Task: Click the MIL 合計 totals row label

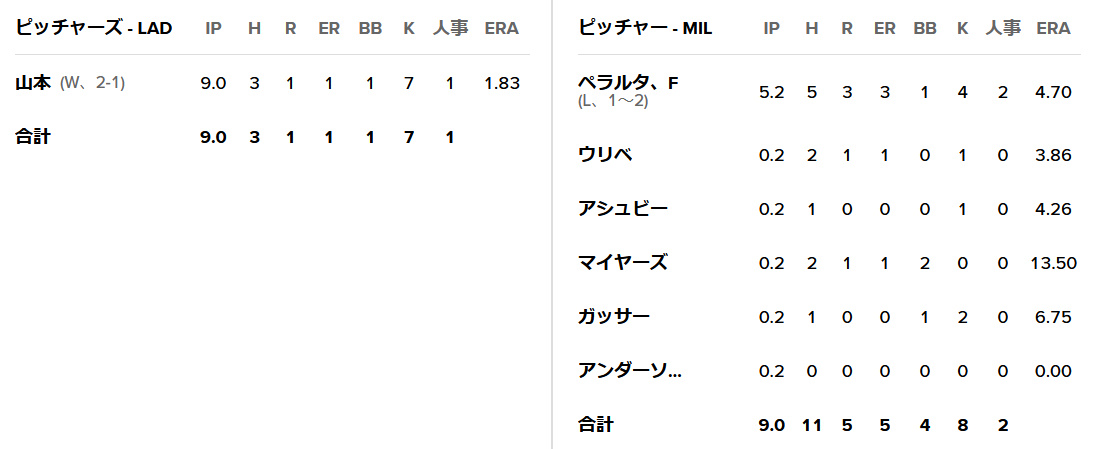Action: click(595, 425)
